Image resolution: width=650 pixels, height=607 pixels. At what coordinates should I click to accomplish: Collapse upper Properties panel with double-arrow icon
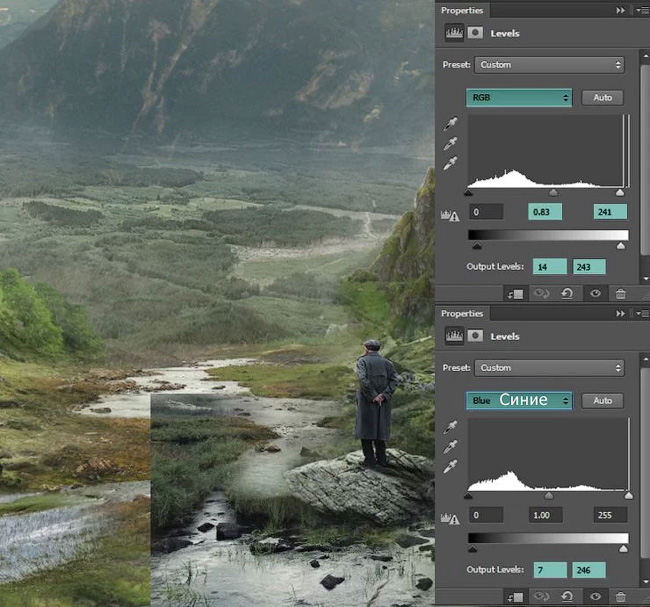(x=620, y=10)
